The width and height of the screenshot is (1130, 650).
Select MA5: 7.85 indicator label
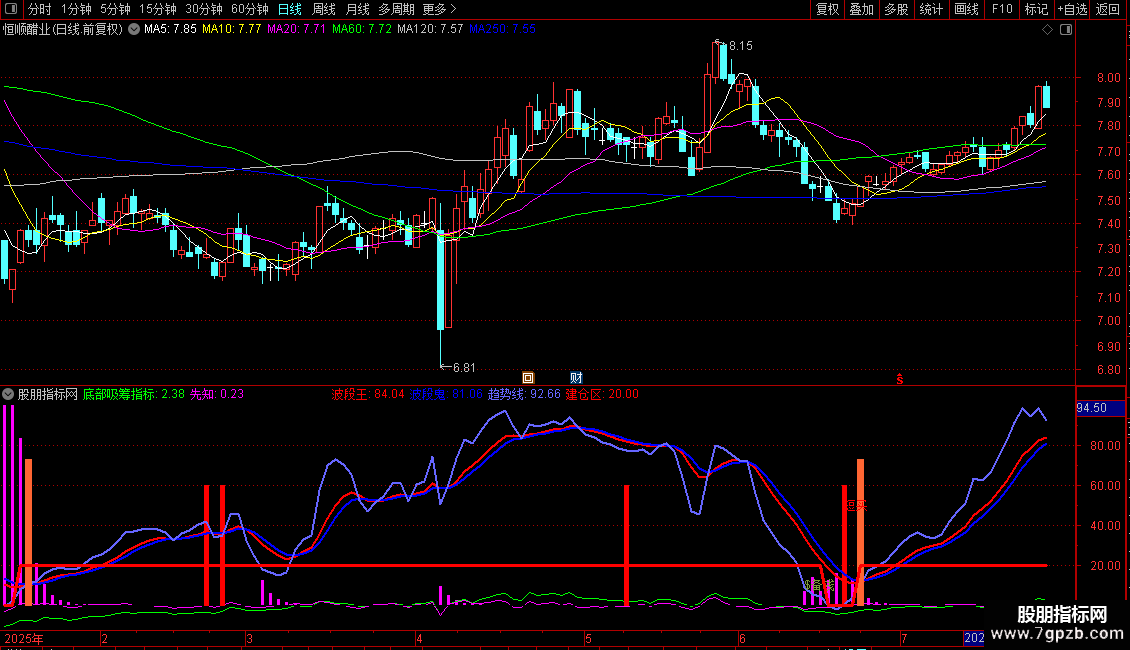coord(170,29)
